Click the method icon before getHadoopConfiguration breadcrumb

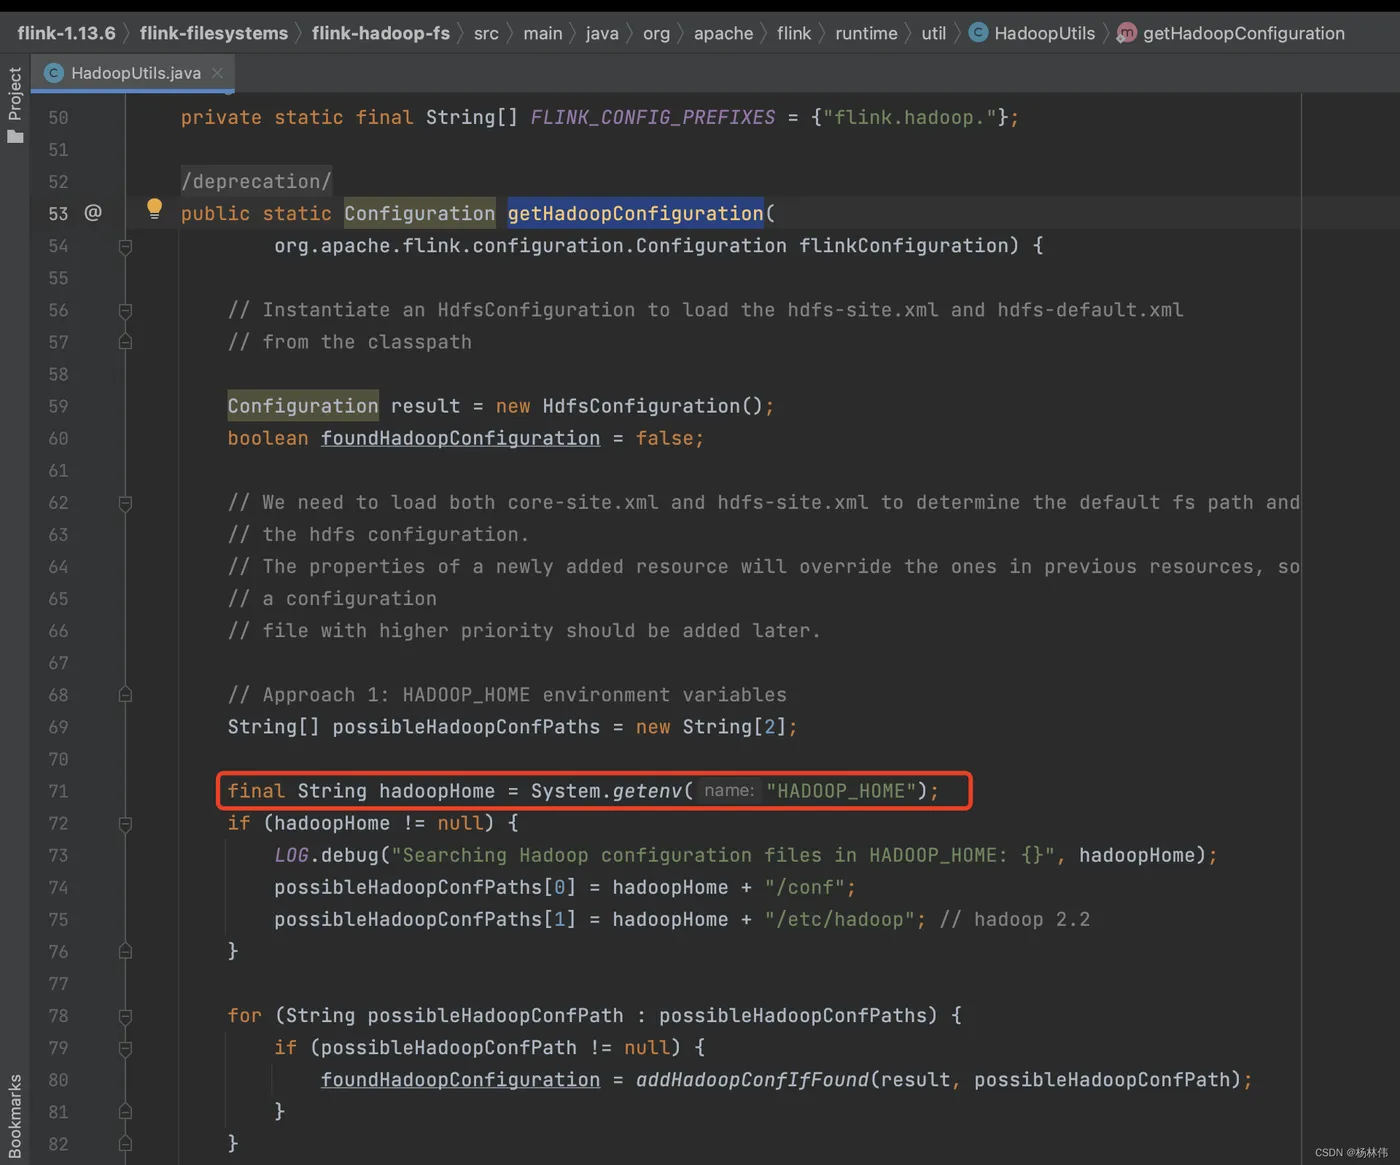click(x=1126, y=33)
